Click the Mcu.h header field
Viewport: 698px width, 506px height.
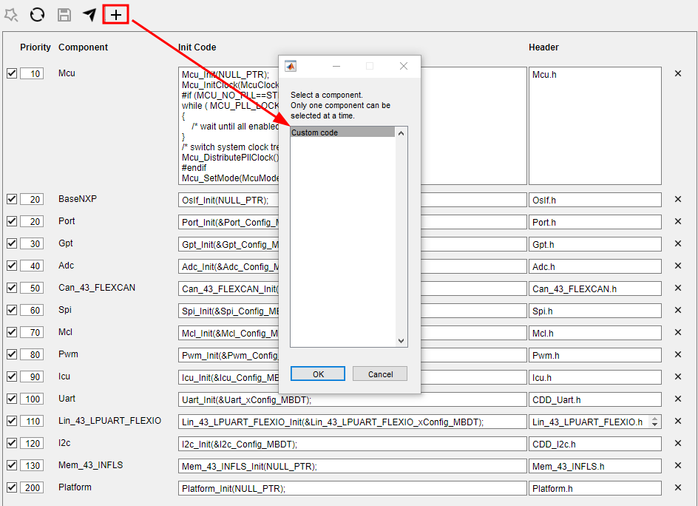click(x=595, y=125)
